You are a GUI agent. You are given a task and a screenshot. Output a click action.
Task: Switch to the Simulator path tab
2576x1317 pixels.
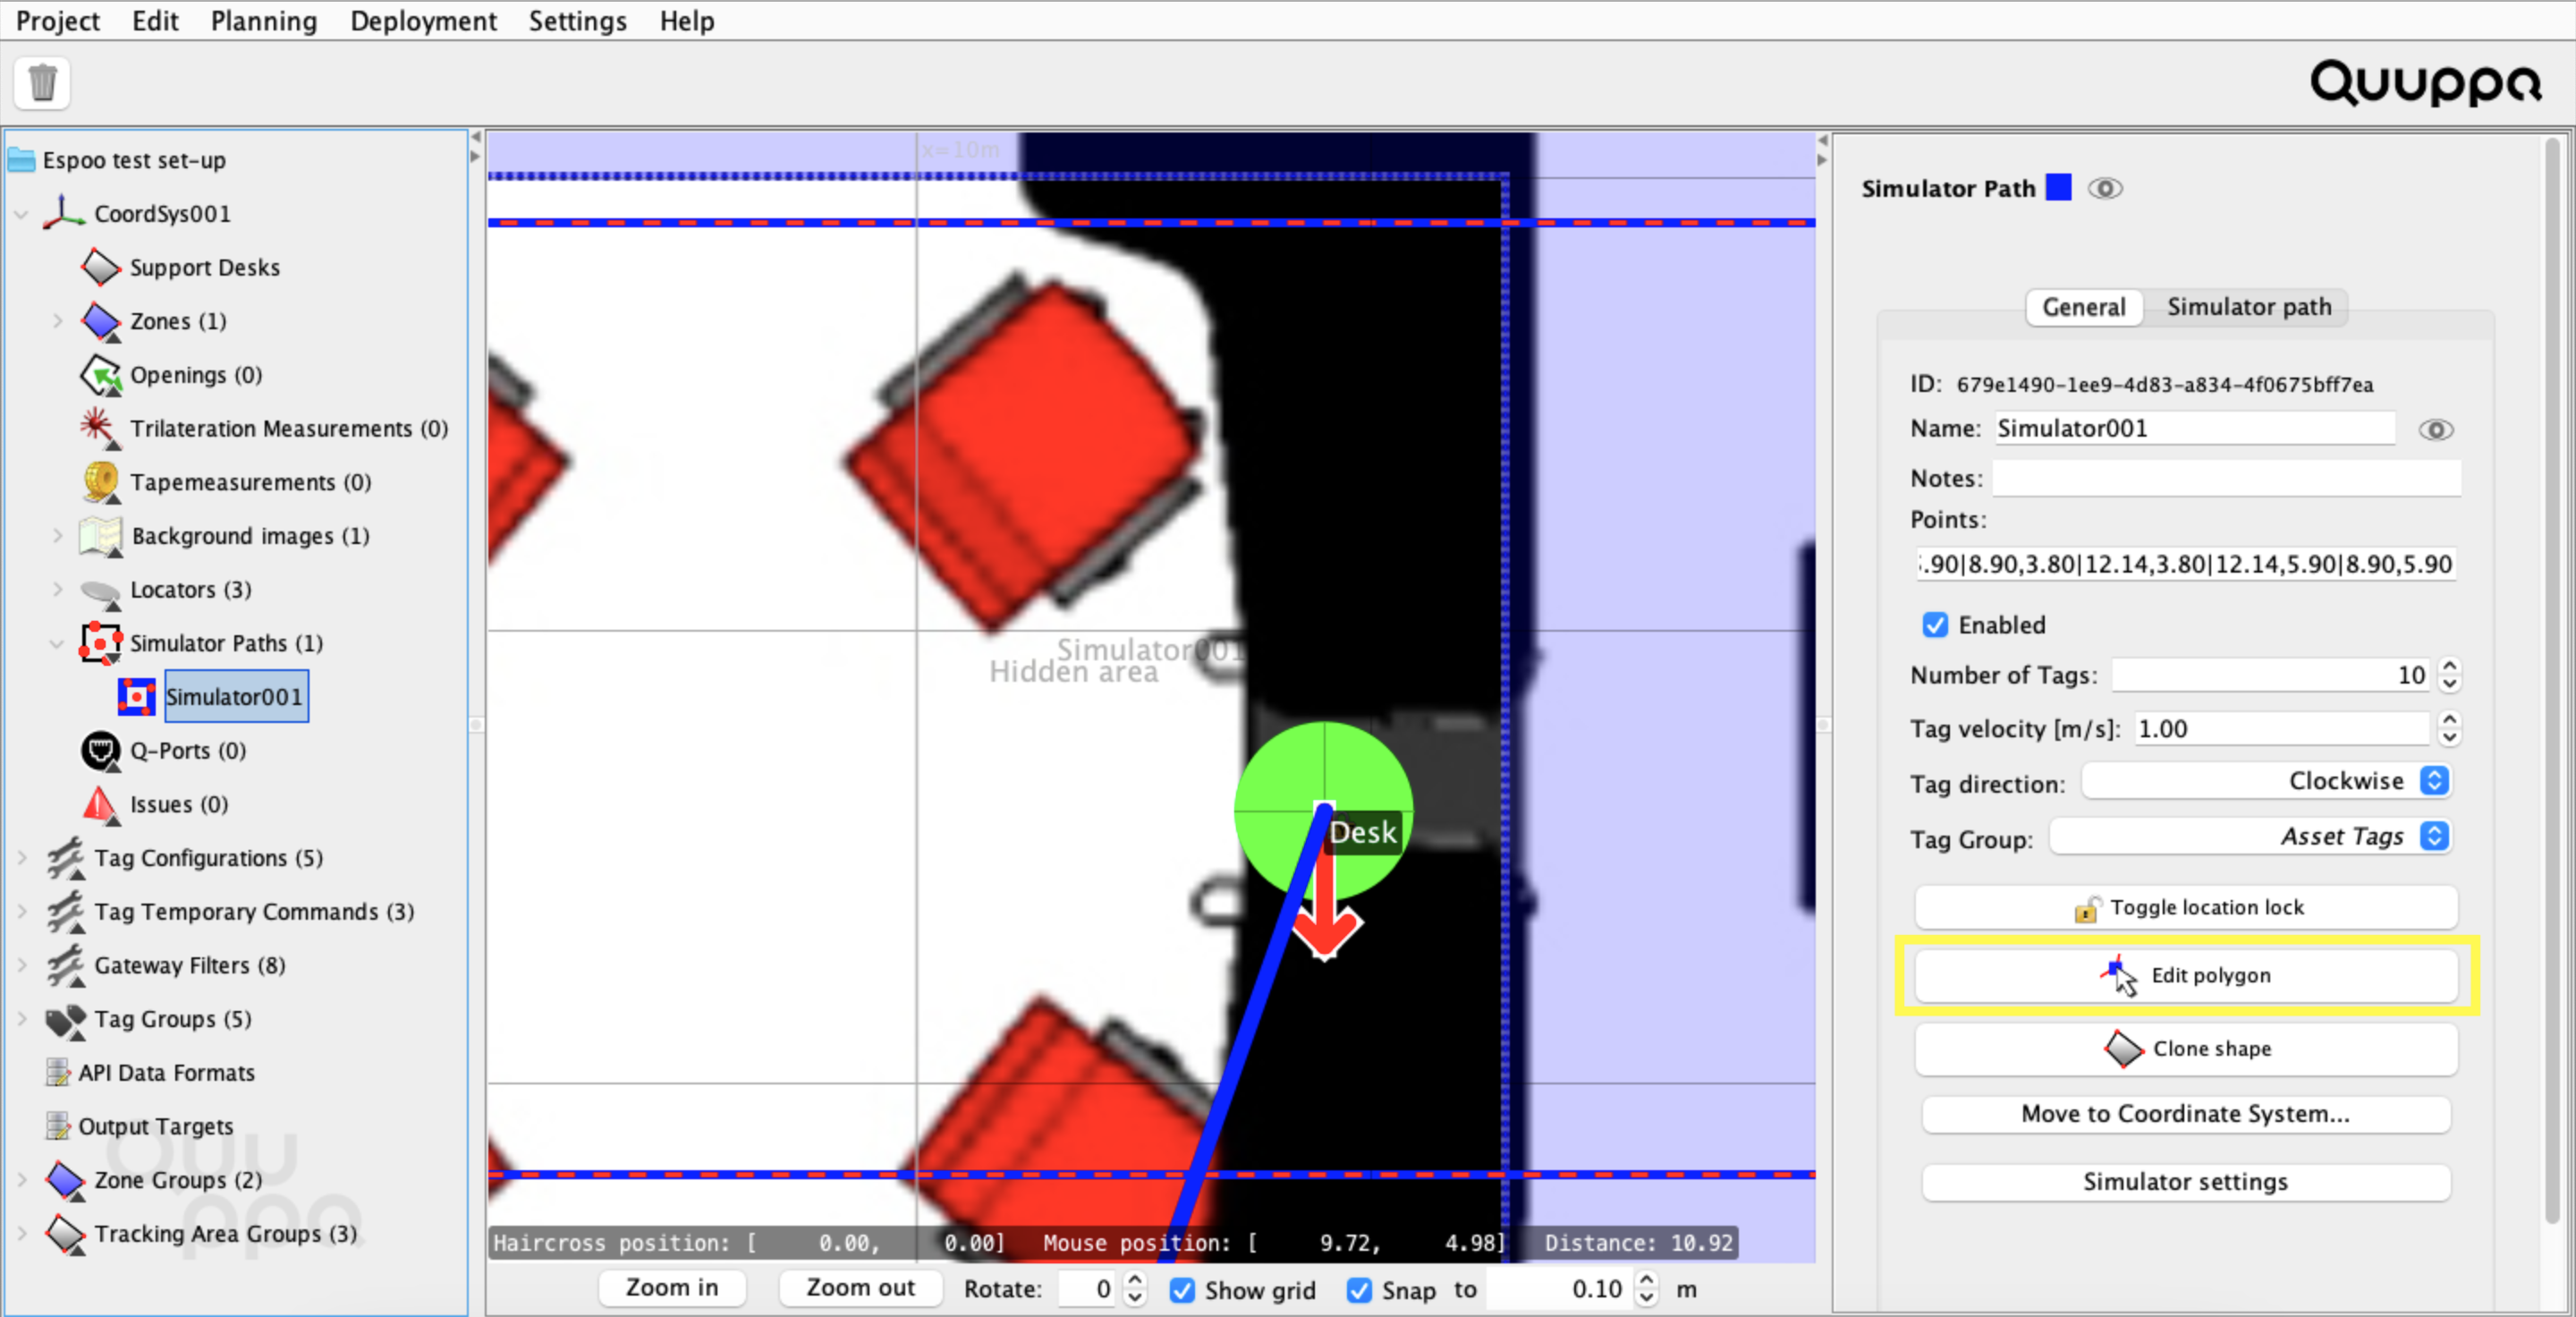pyautogui.click(x=2249, y=307)
